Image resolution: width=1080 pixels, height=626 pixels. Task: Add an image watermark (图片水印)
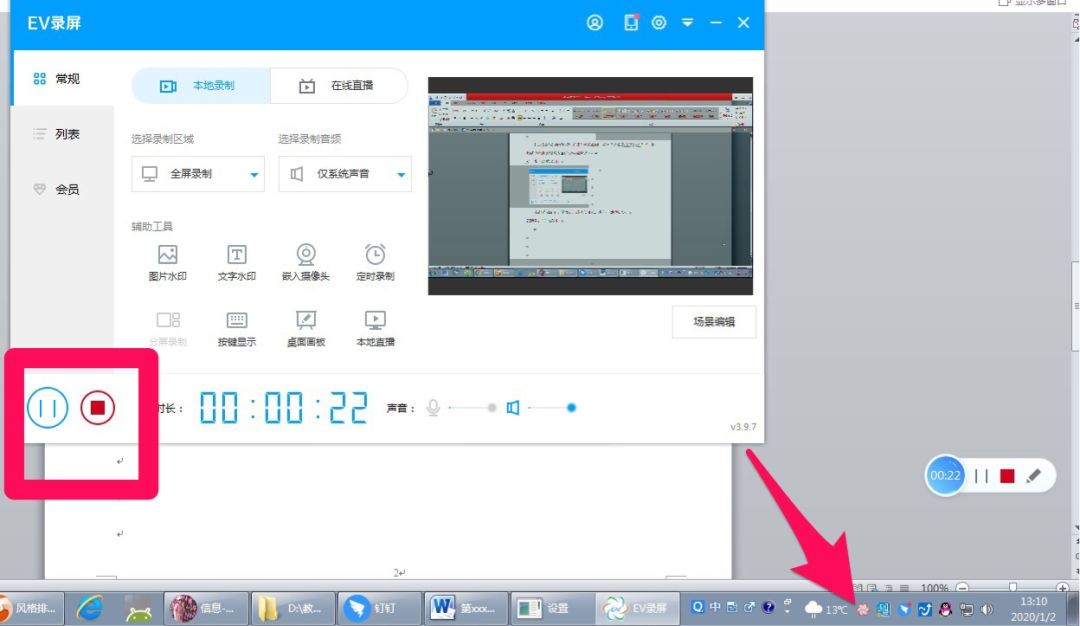(x=167, y=262)
